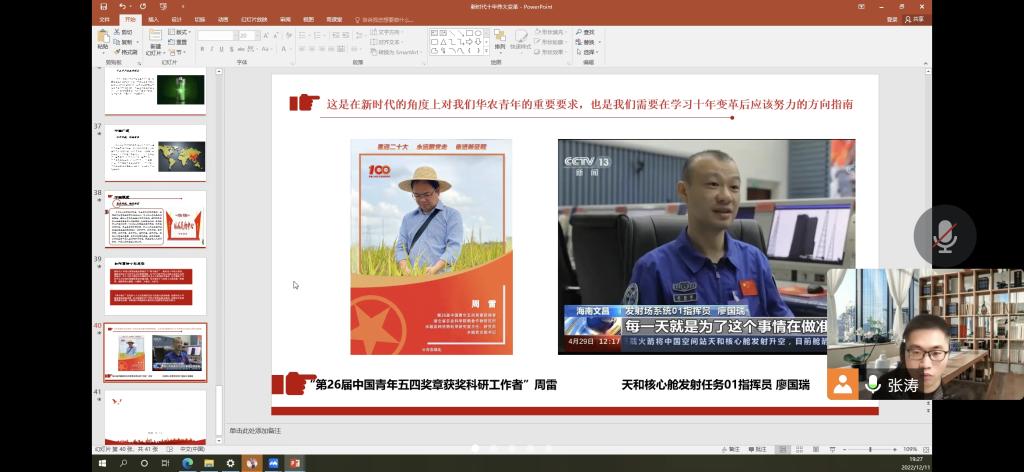Expand the font size dropdown

pos(255,35)
